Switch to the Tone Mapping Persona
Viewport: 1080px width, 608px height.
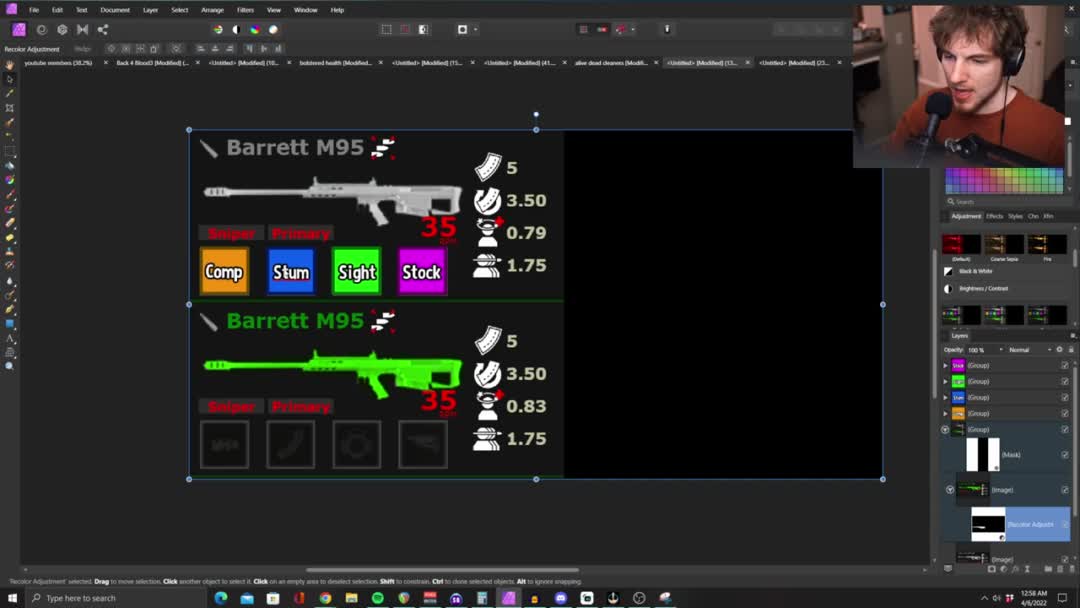tap(83, 30)
